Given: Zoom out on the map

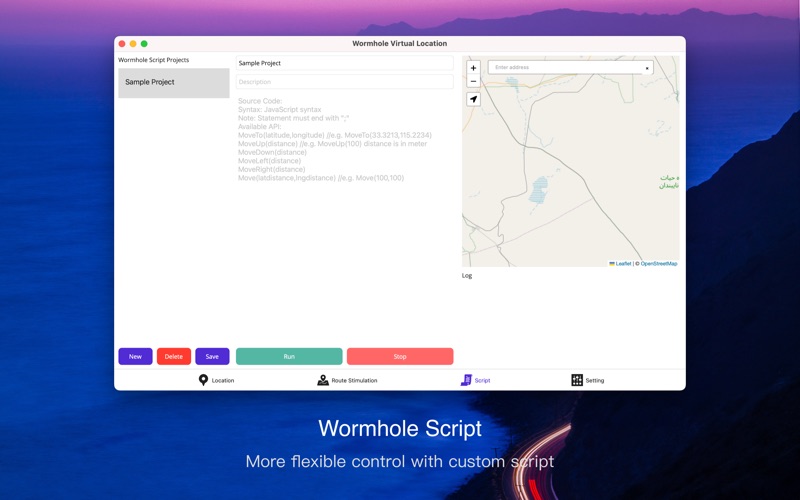Looking at the screenshot, I should pos(473,82).
